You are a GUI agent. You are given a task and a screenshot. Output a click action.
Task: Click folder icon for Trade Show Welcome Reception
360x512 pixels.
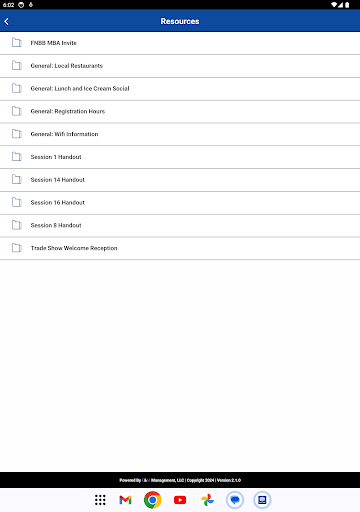click(x=17, y=248)
